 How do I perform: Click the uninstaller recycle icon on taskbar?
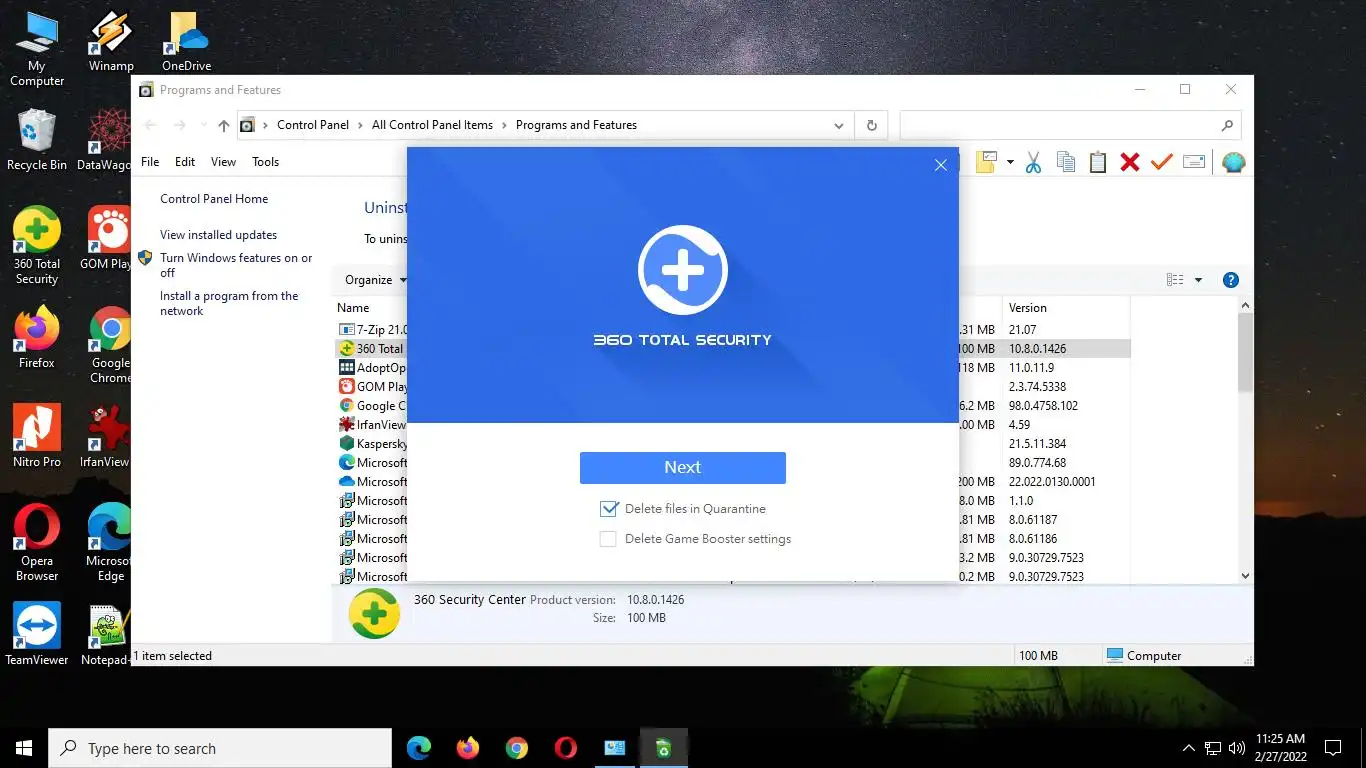[663, 748]
